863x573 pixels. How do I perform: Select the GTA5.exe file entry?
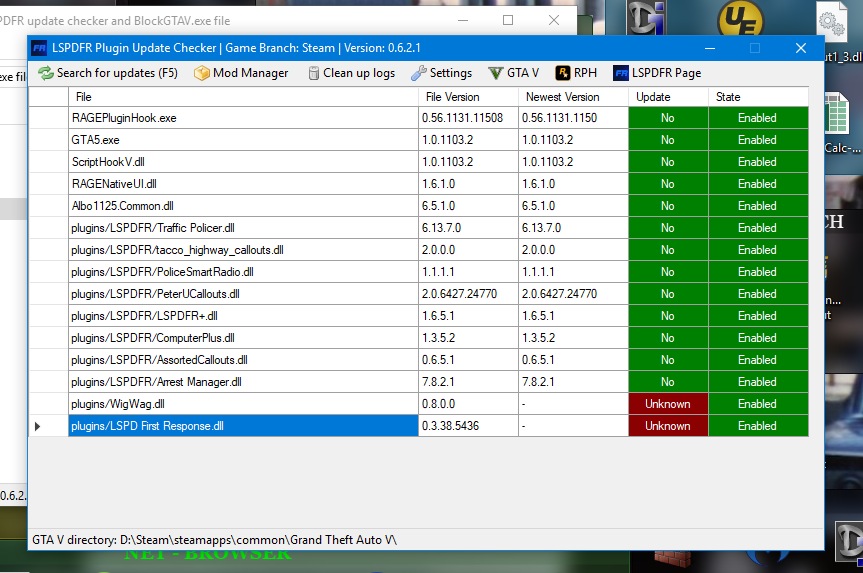pyautogui.click(x=243, y=140)
